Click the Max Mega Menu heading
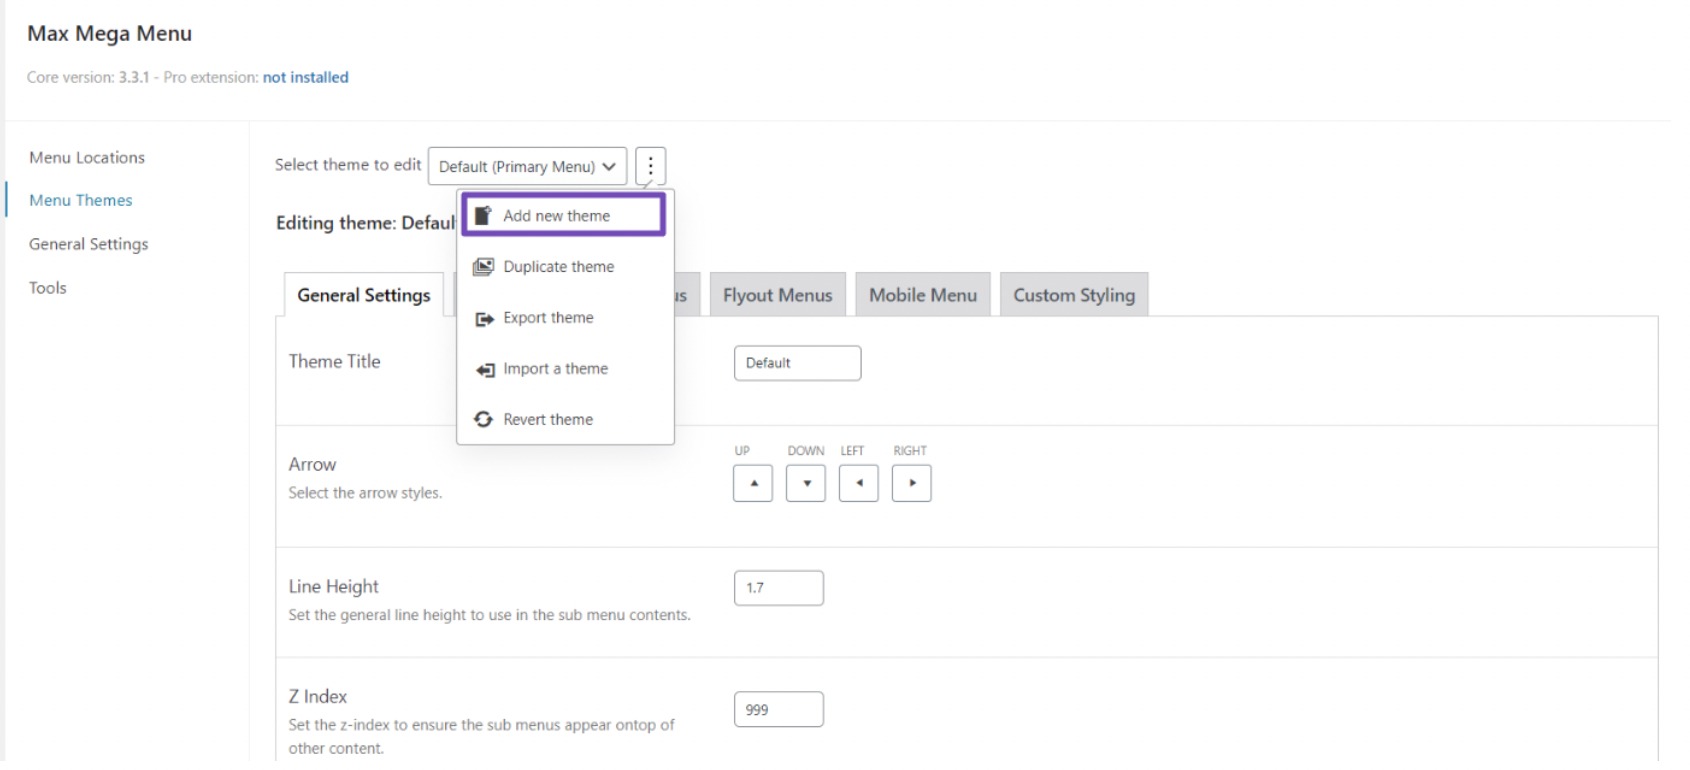The image size is (1690, 770). coord(110,34)
